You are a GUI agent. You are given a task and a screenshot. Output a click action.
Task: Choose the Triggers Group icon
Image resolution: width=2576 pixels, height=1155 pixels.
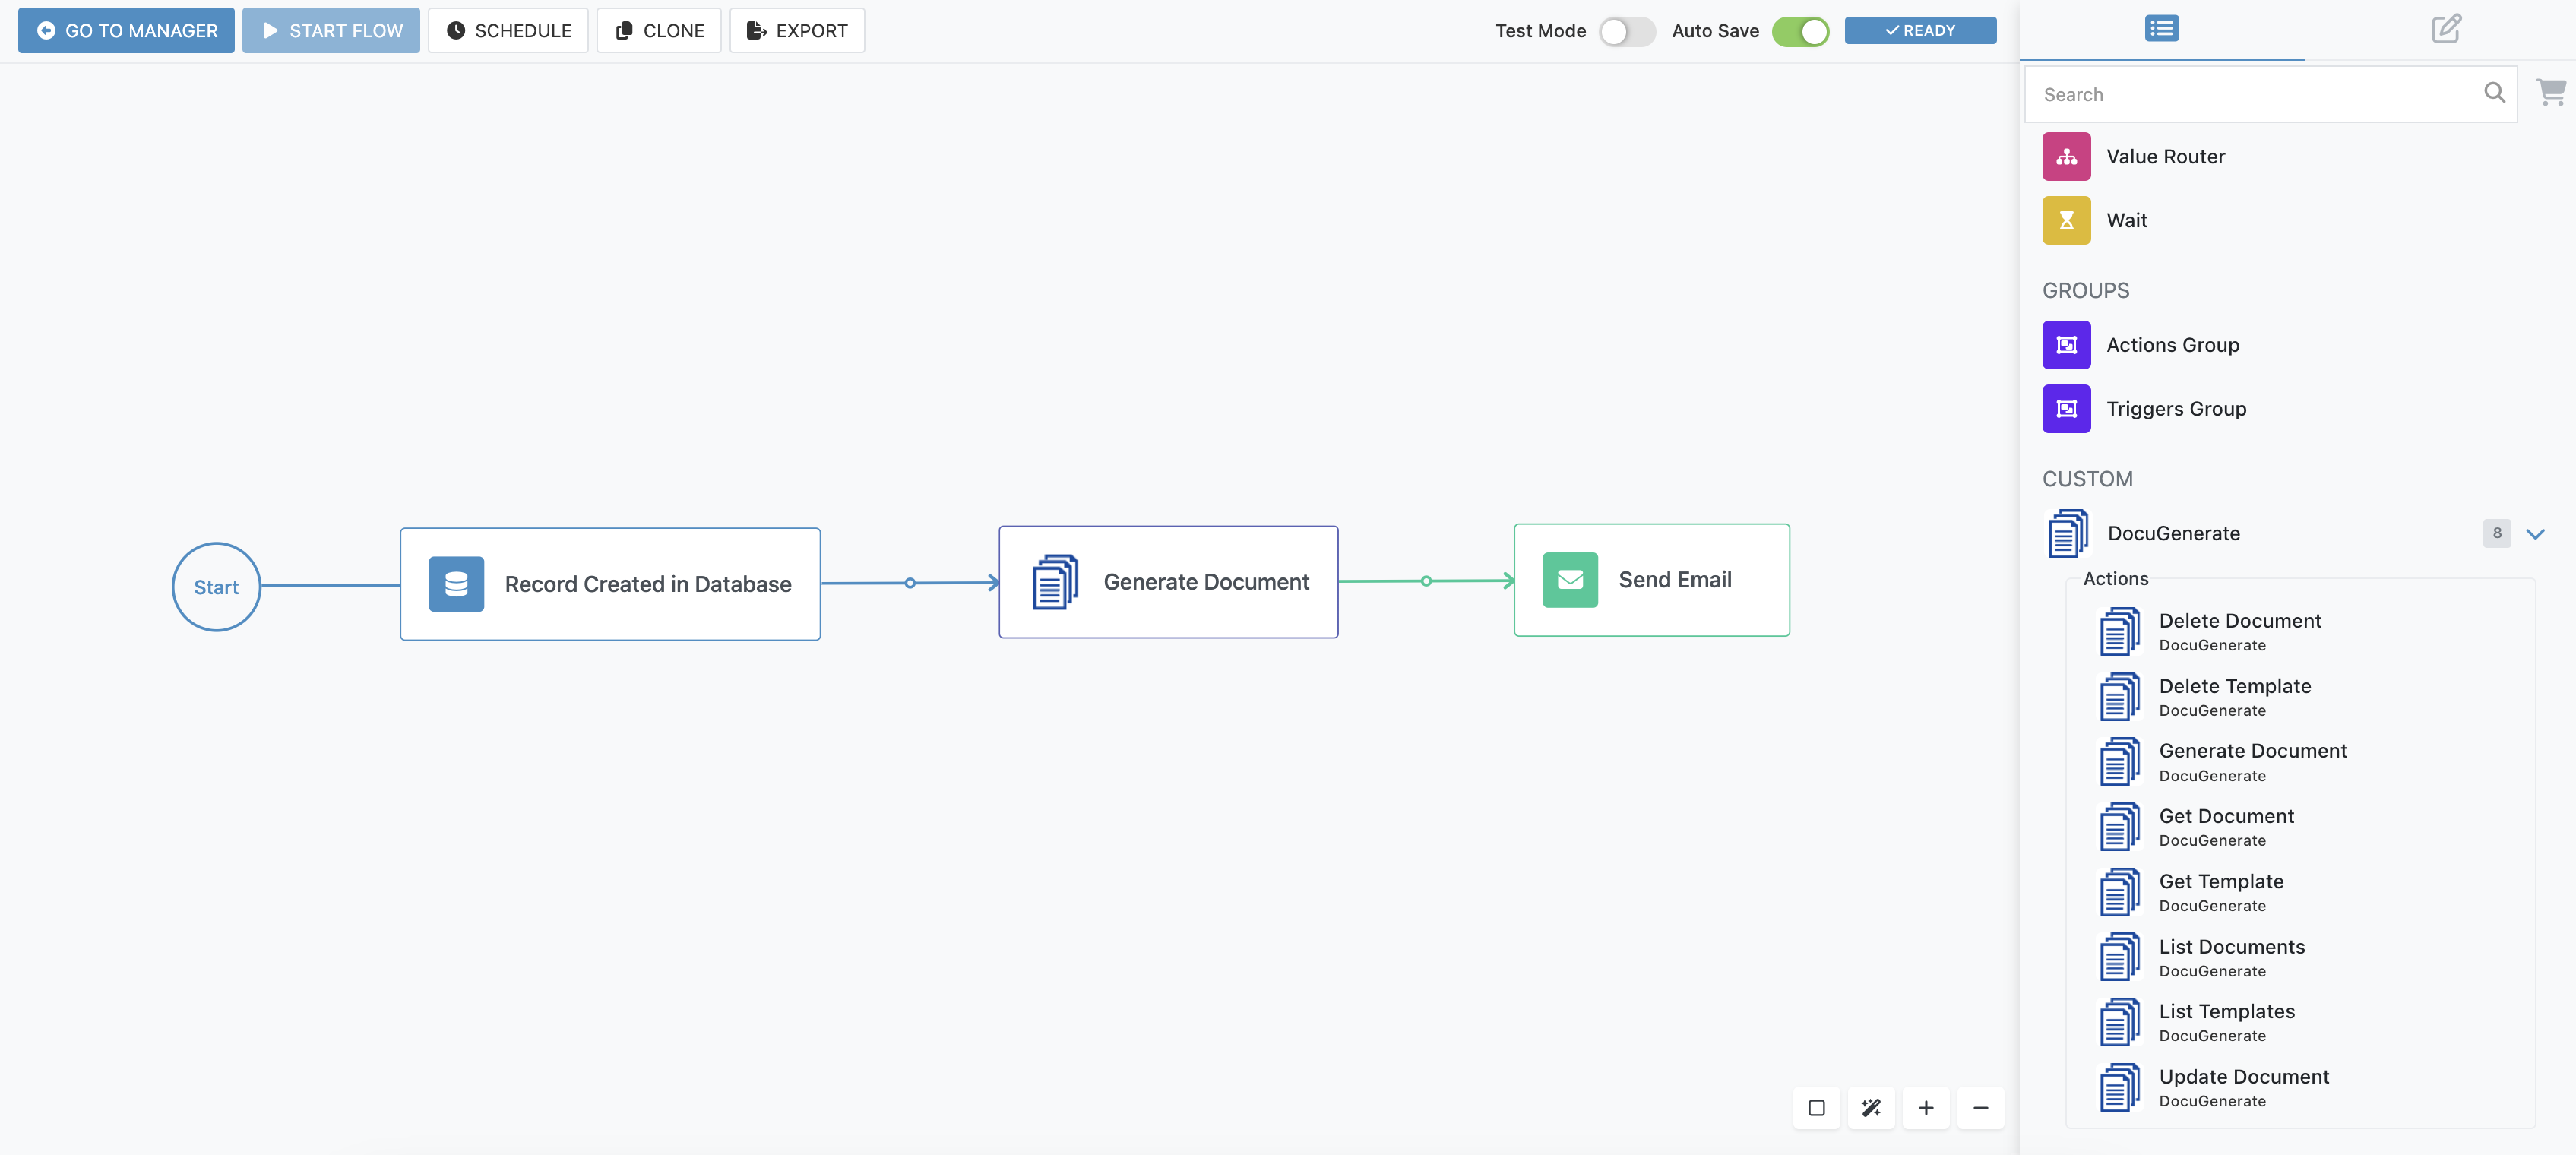coord(2066,409)
